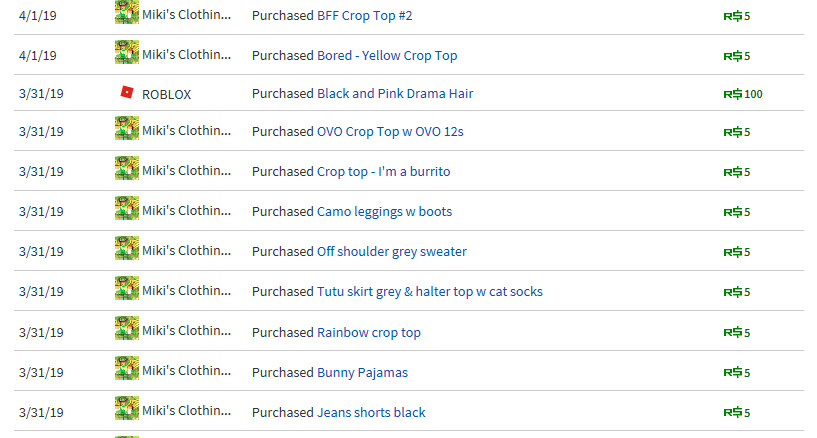Click seller icon beside Bored - Yellow Crop Top
This screenshot has height=438, width=817.
(127, 52)
